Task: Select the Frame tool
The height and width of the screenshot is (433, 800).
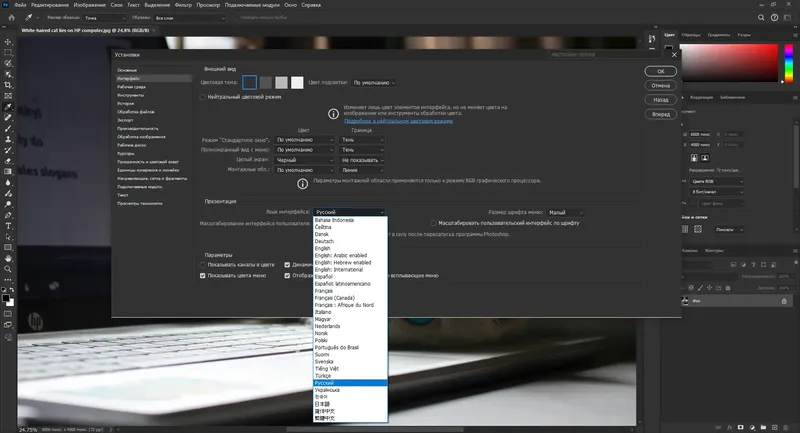Action: (8, 96)
